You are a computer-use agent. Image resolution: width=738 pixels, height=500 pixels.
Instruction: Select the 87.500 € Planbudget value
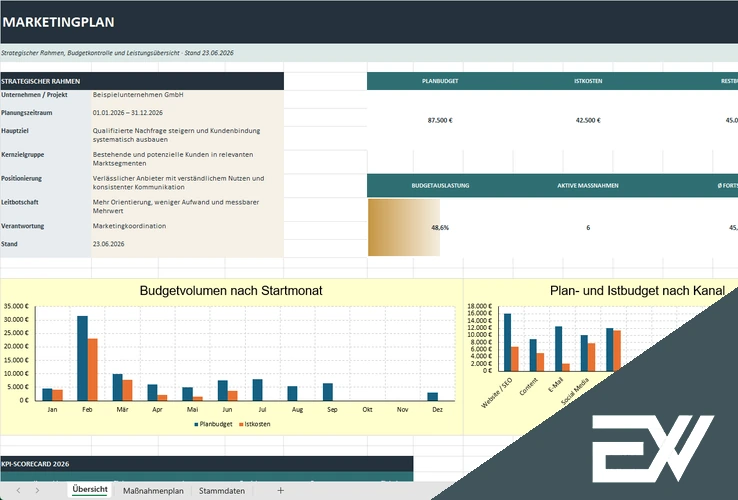pos(440,121)
